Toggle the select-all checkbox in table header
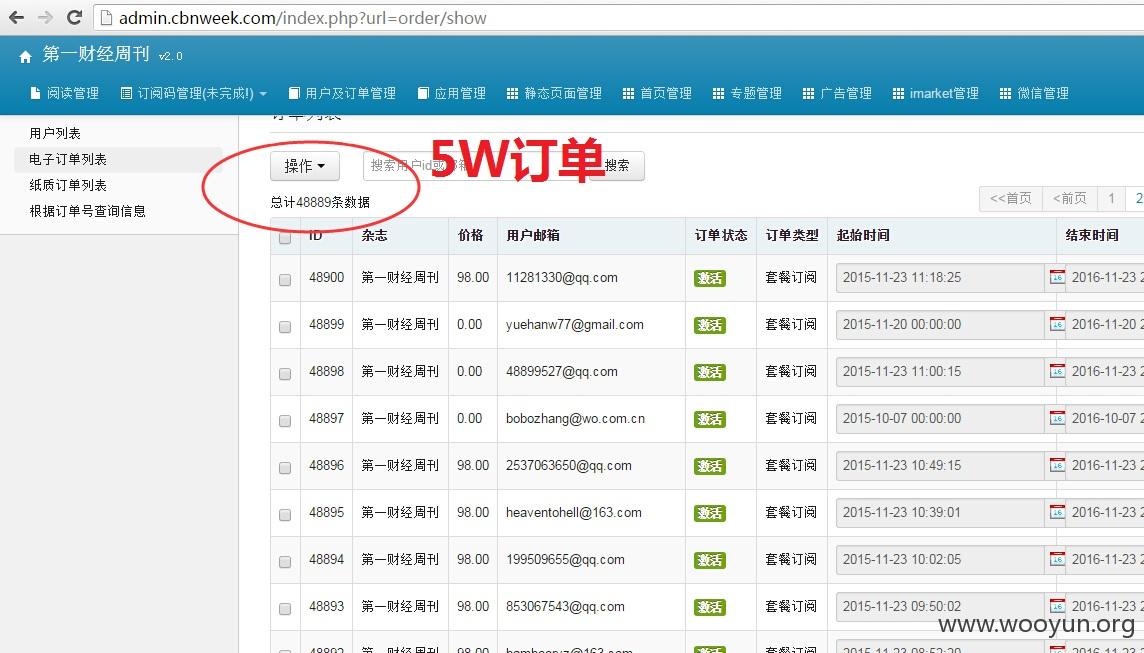This screenshot has height=653, width=1144. (285, 237)
